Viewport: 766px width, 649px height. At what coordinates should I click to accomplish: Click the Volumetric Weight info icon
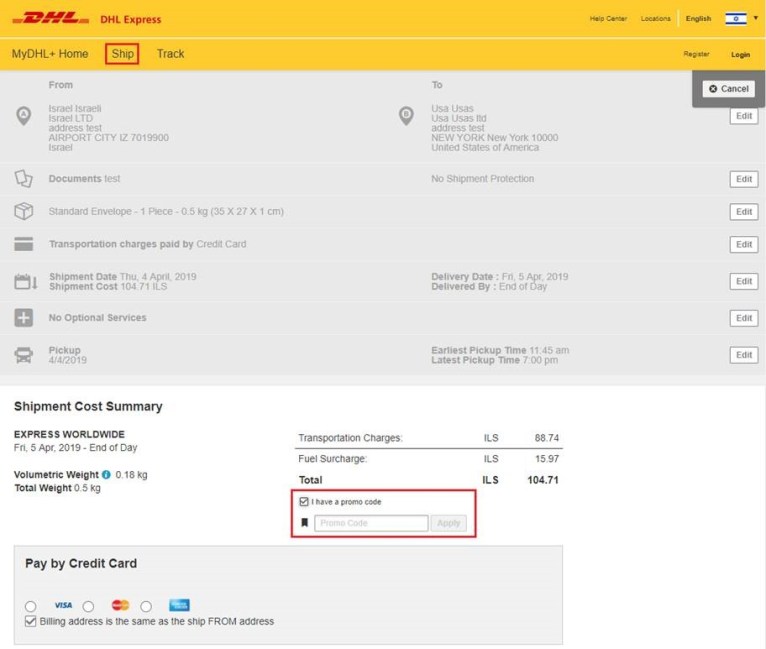tap(106, 475)
